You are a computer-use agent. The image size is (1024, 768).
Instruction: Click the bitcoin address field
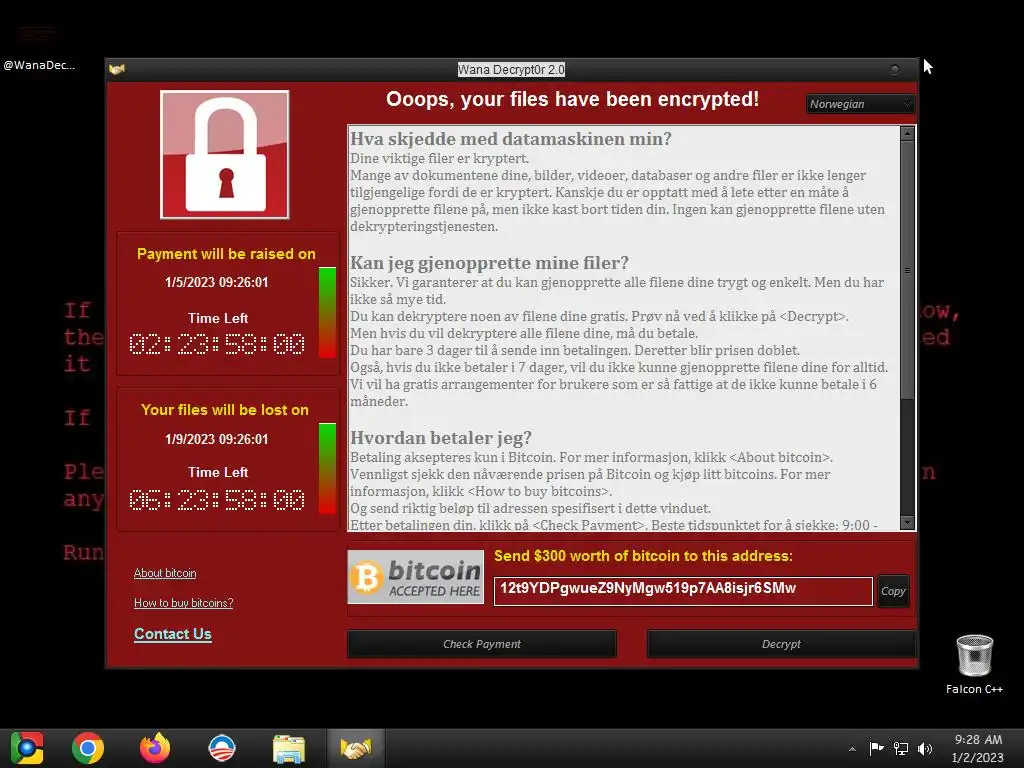click(683, 591)
